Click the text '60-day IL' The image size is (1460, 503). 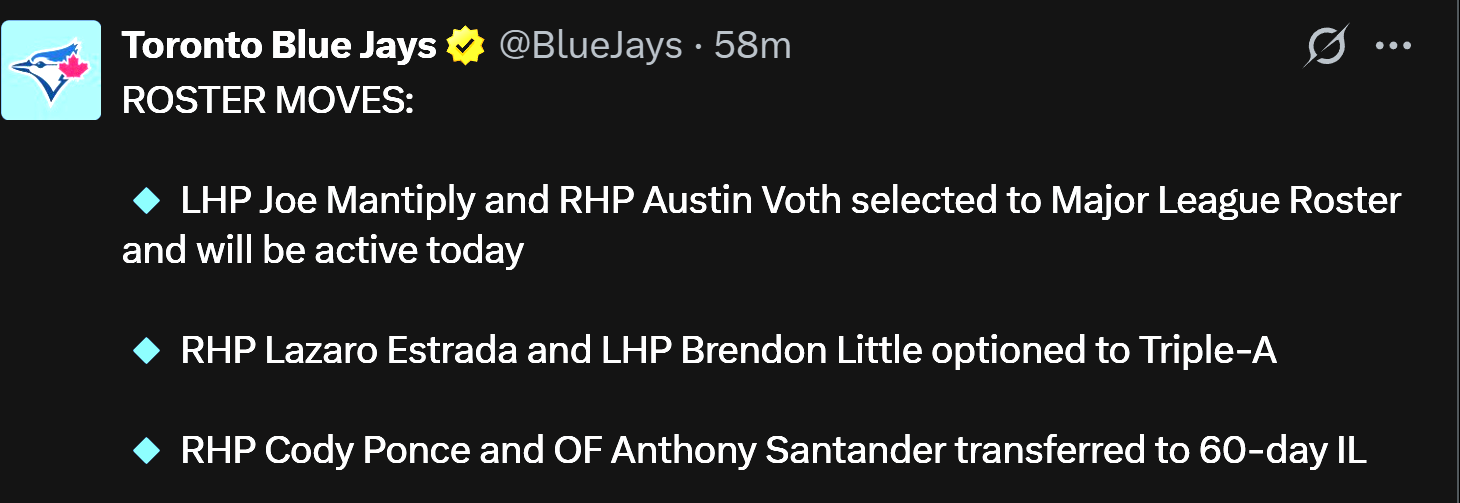[1281, 450]
